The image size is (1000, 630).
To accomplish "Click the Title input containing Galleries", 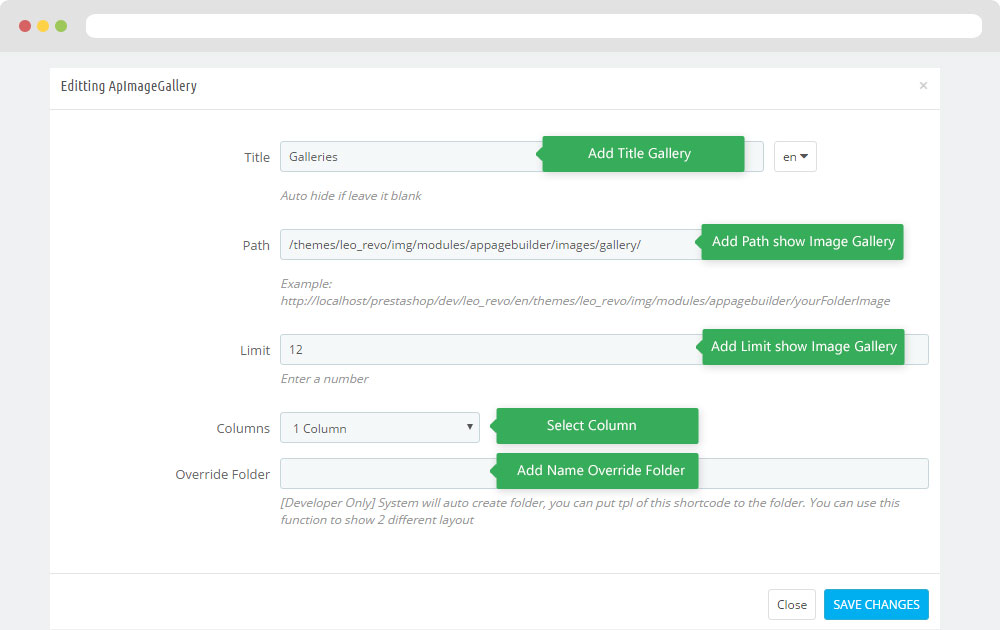I will (x=522, y=157).
